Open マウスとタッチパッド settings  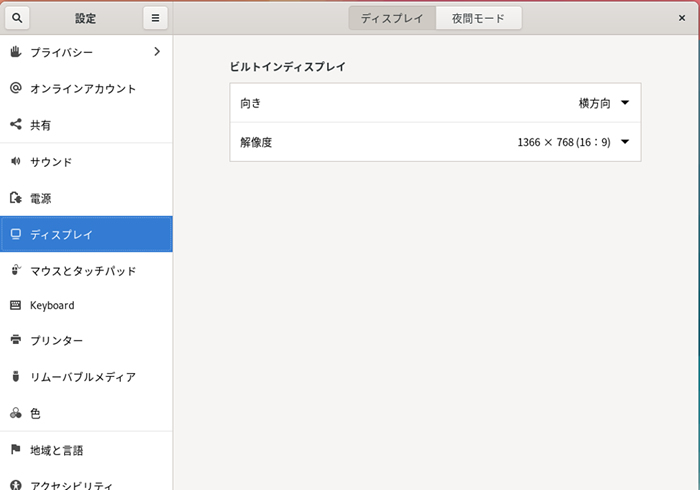pos(83,270)
